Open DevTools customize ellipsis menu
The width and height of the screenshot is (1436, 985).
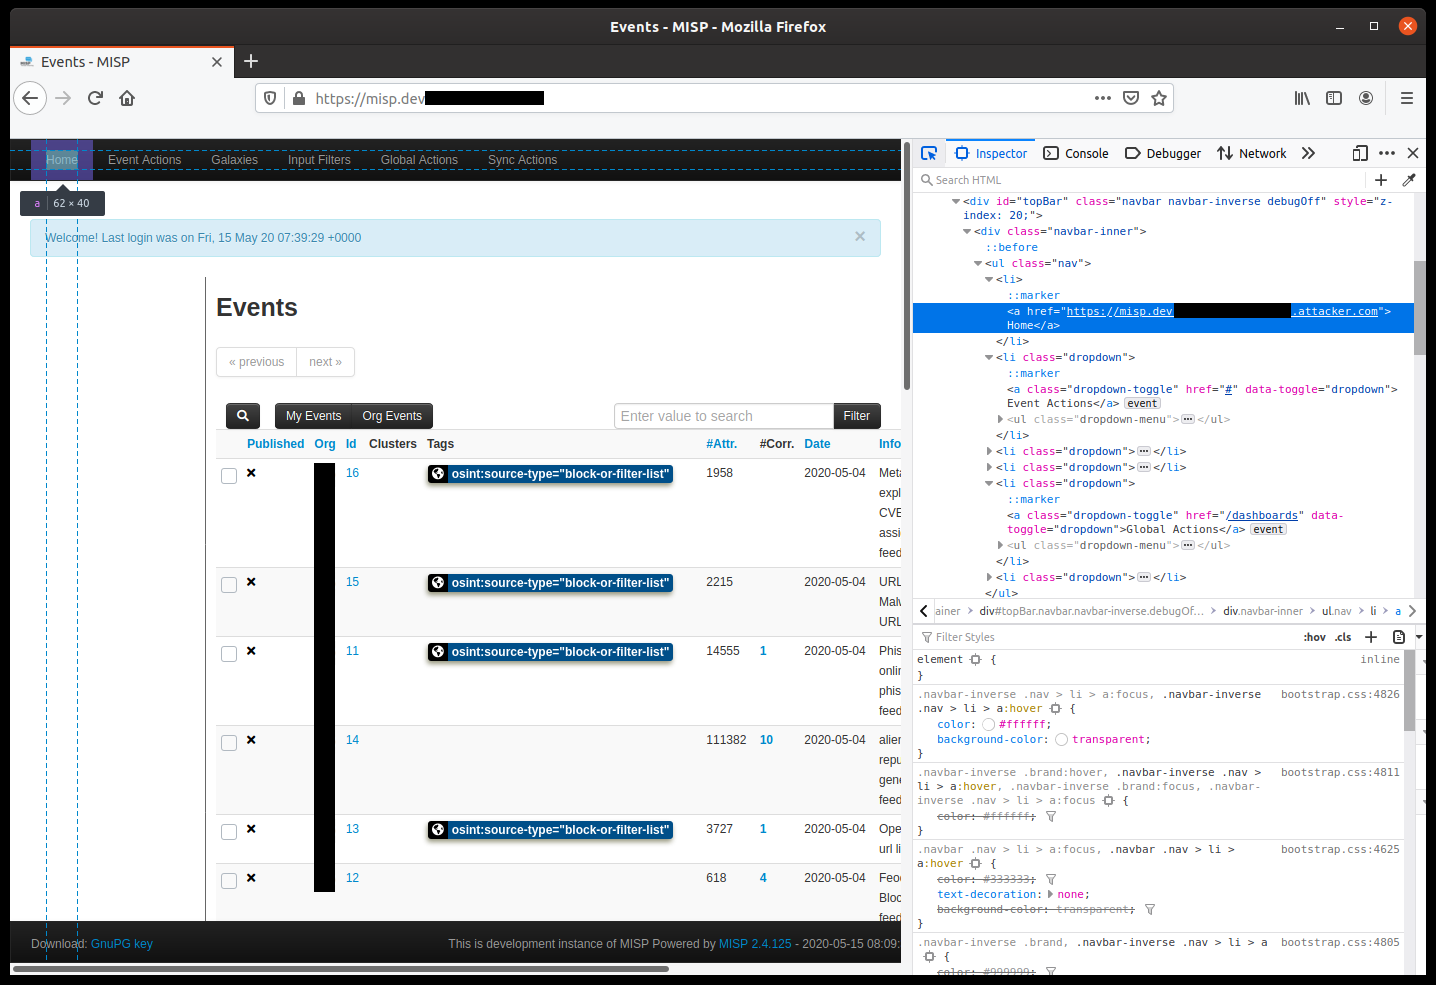(x=1387, y=153)
